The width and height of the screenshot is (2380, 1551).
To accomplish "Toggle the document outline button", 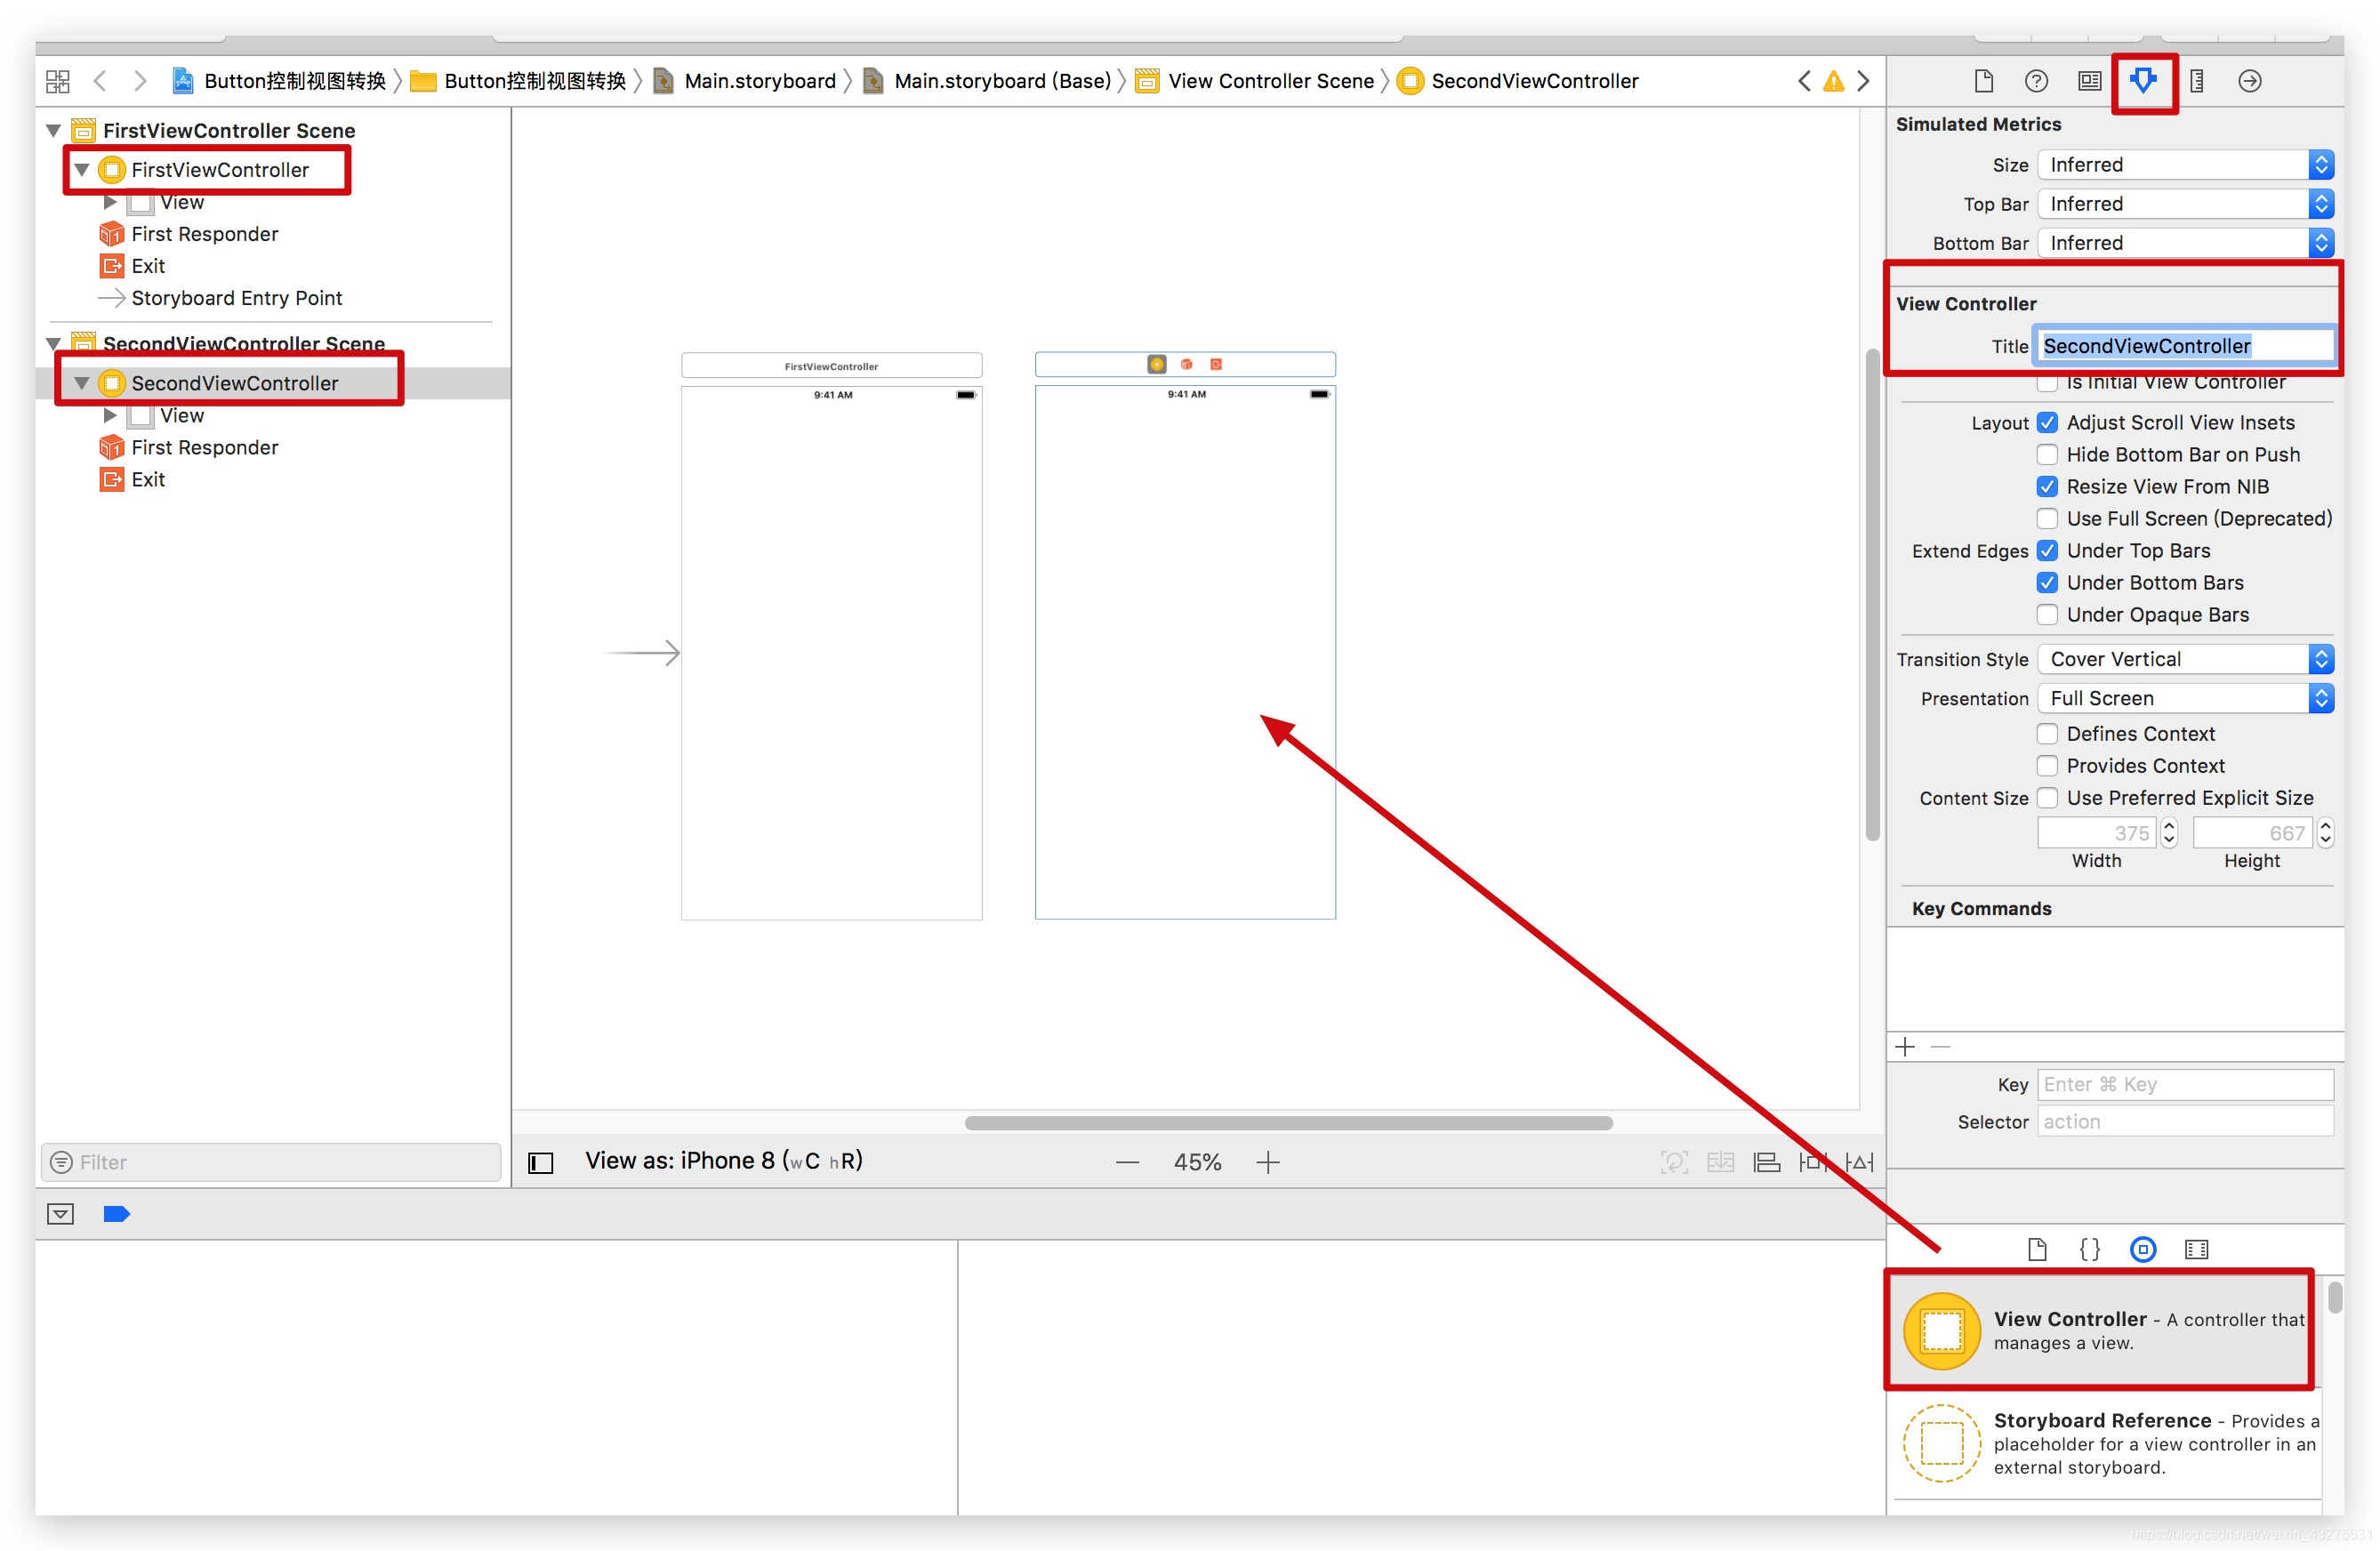I will coord(540,1162).
